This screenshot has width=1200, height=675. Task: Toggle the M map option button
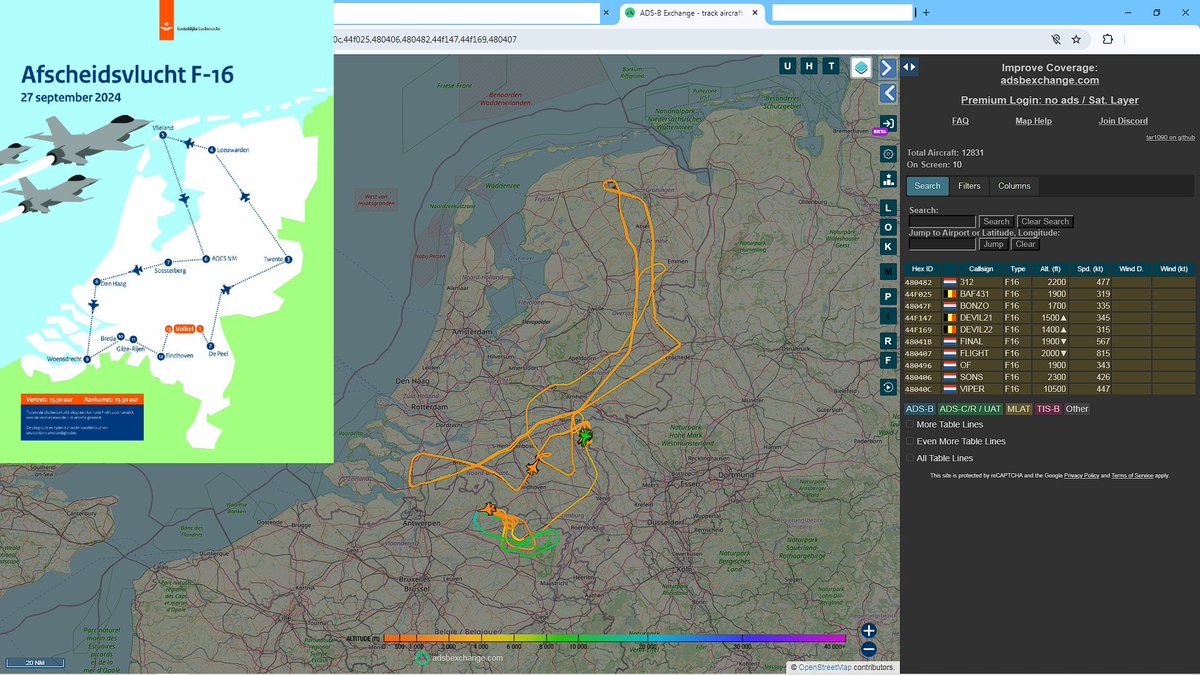(888, 271)
